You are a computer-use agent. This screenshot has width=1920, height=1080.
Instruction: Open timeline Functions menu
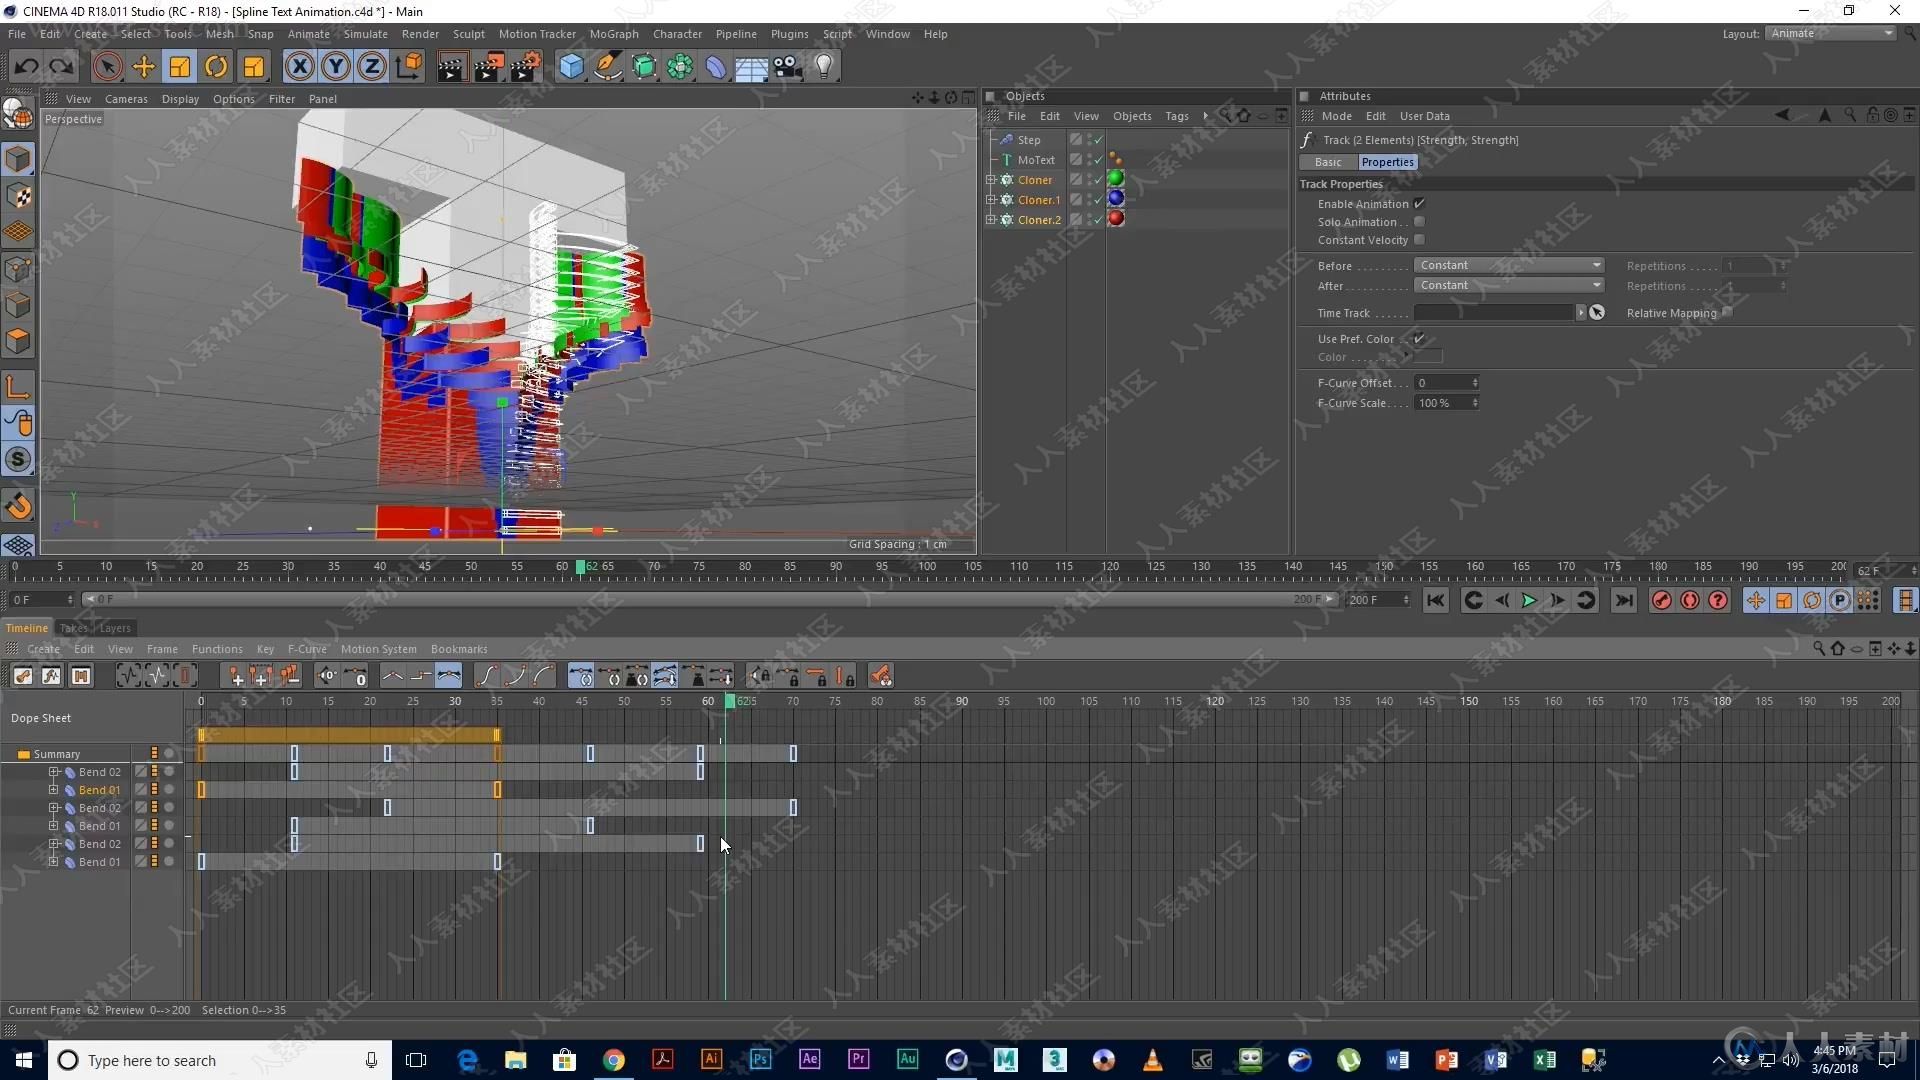[217, 649]
